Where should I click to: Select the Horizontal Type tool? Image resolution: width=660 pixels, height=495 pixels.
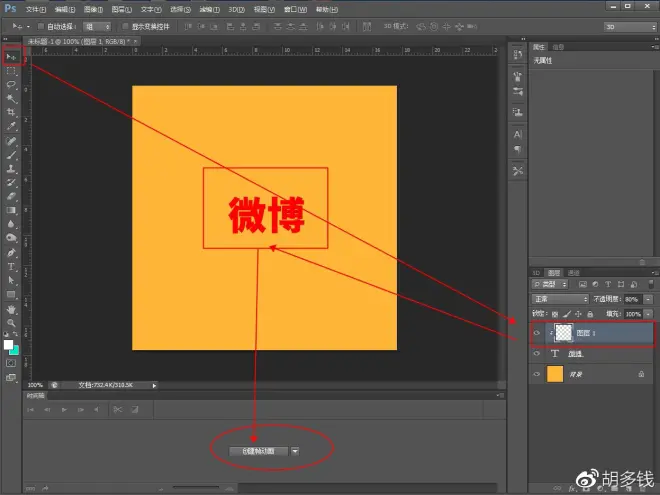(x=11, y=267)
